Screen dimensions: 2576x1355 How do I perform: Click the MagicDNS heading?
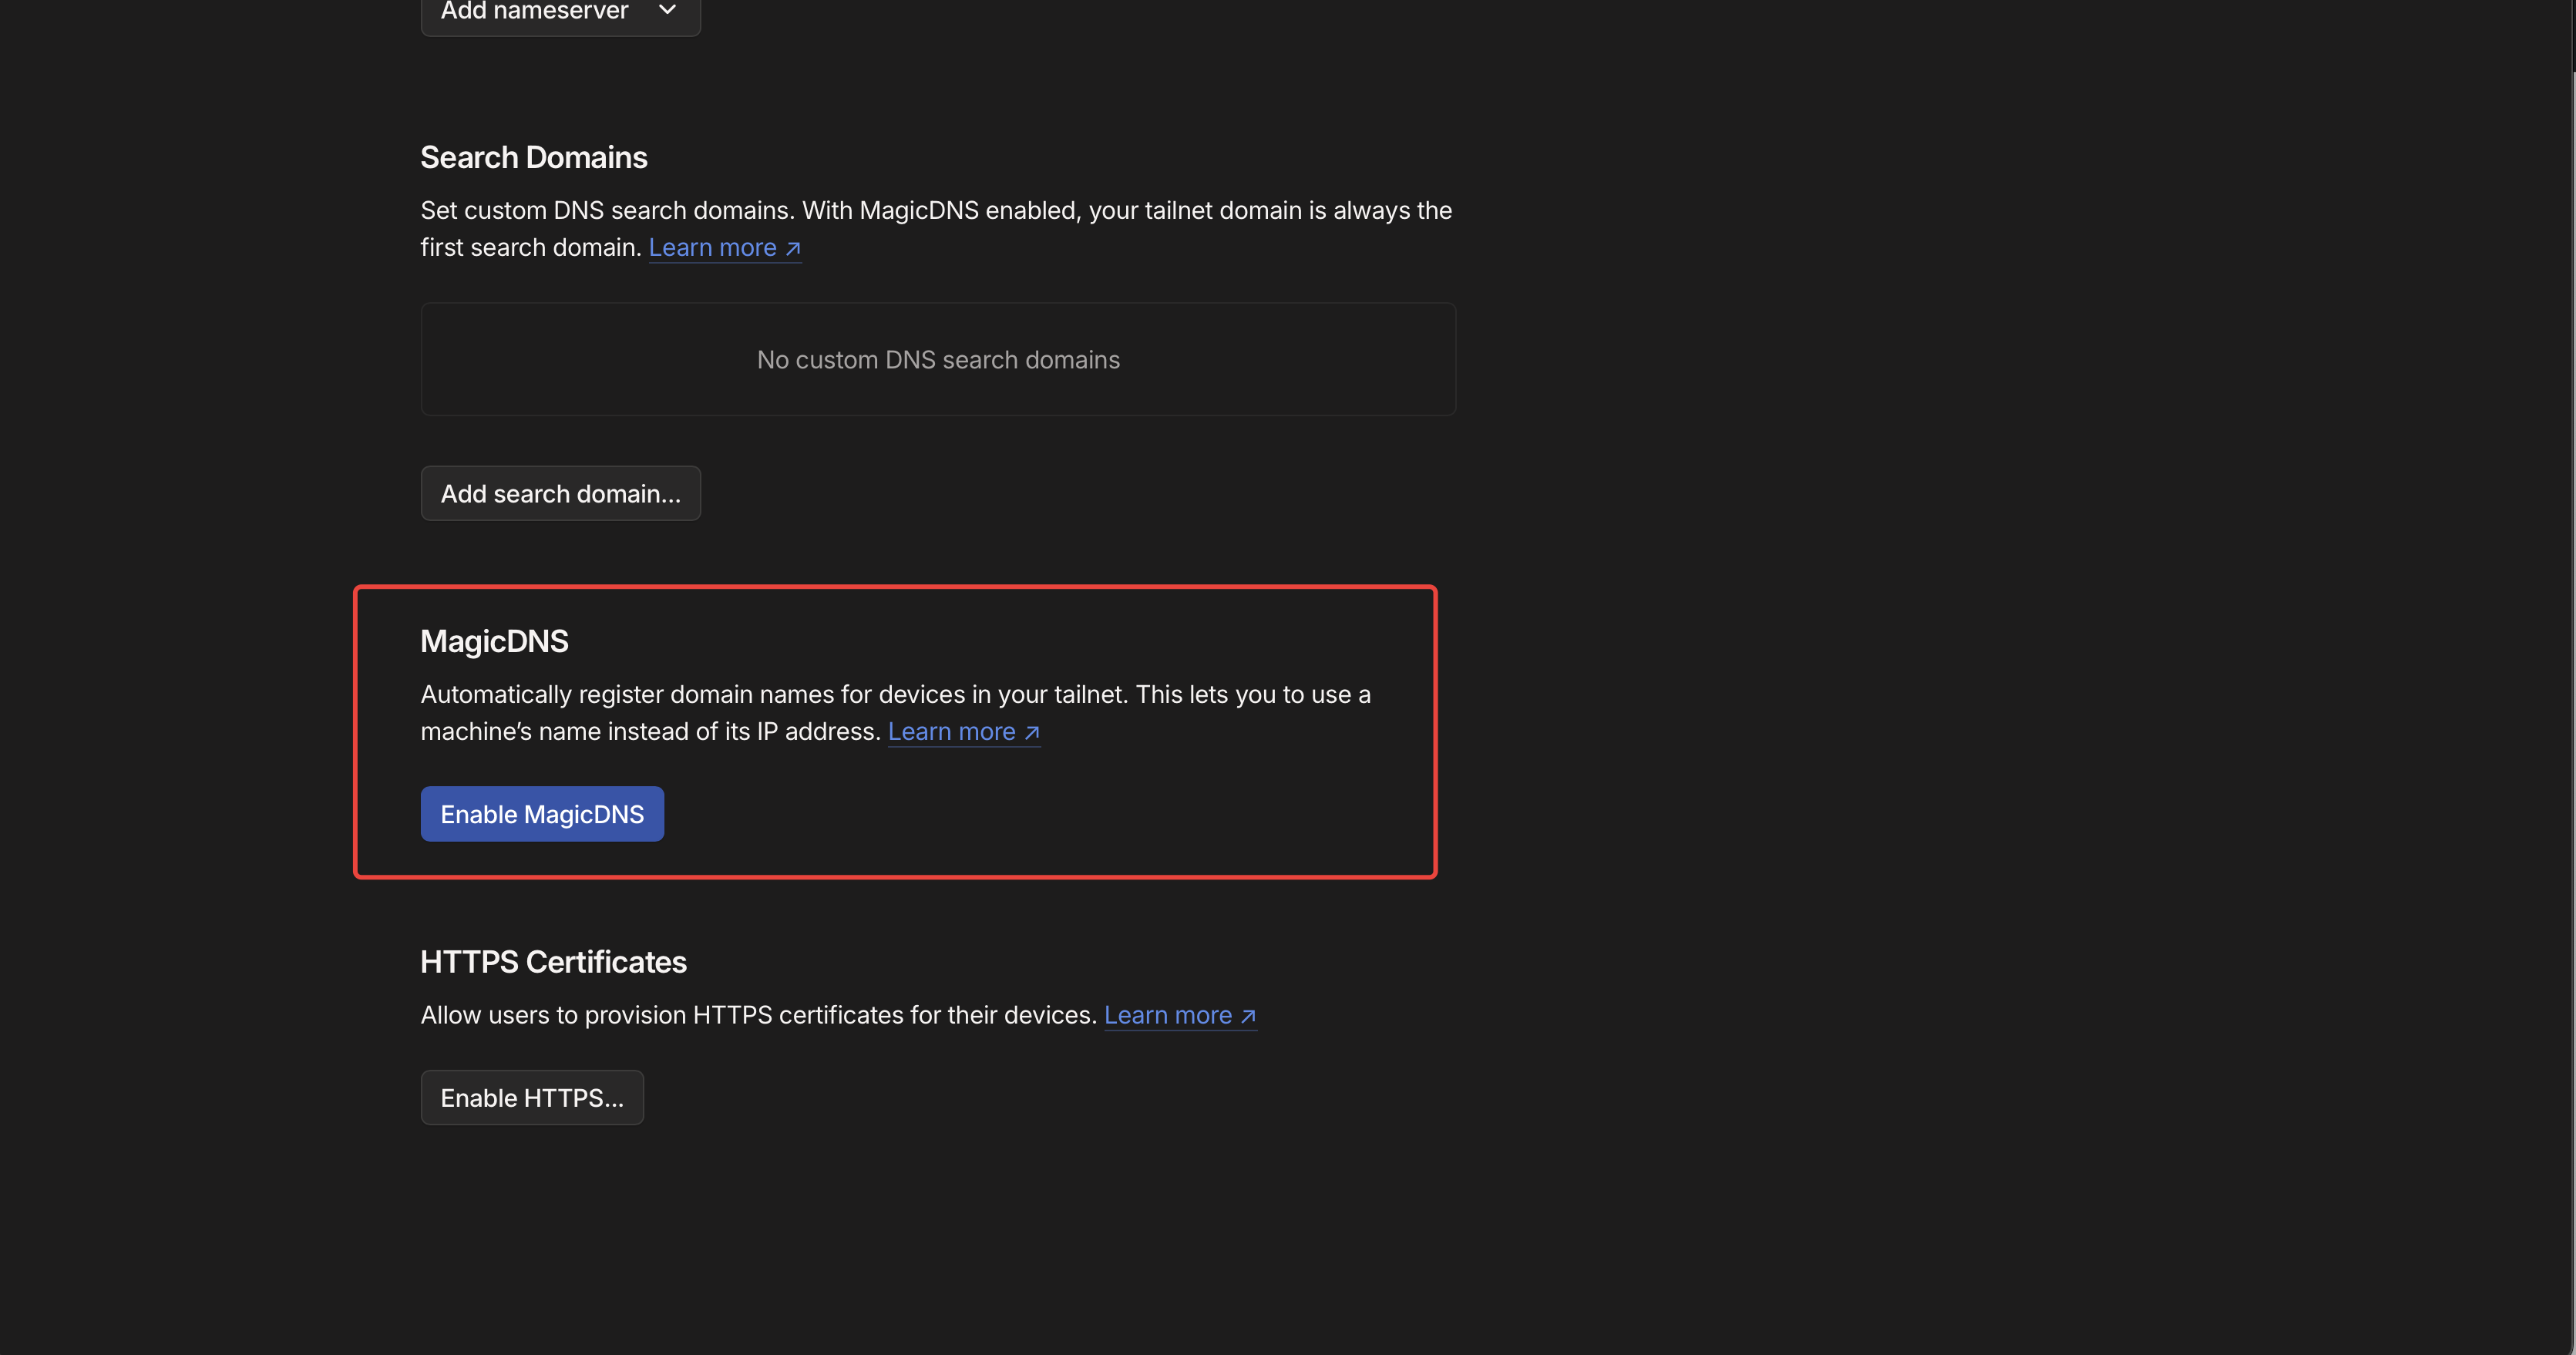pyautogui.click(x=494, y=641)
